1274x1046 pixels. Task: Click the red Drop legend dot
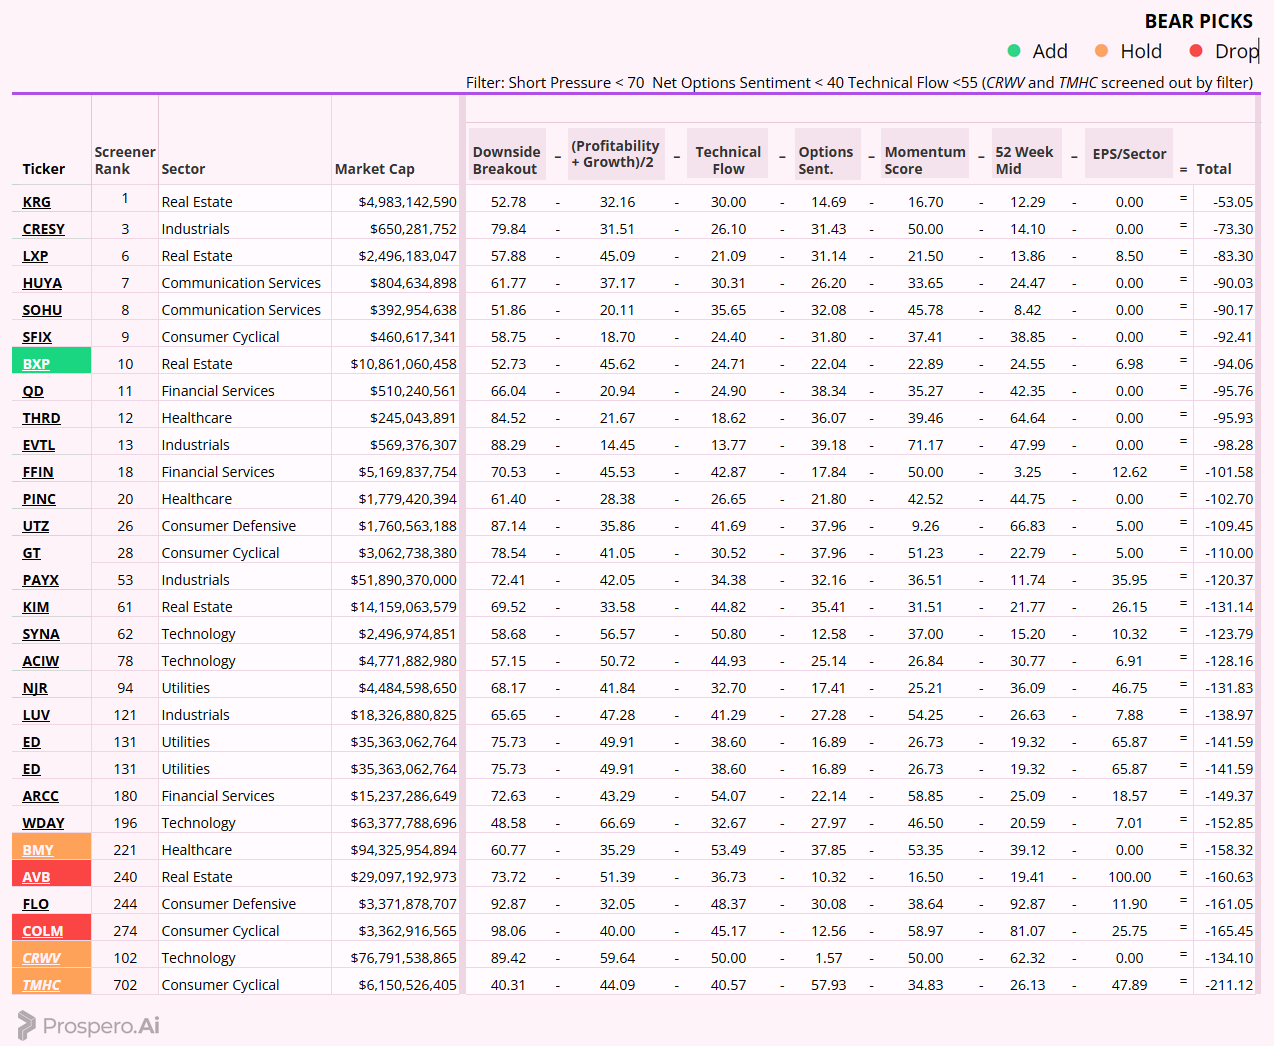1196,50
